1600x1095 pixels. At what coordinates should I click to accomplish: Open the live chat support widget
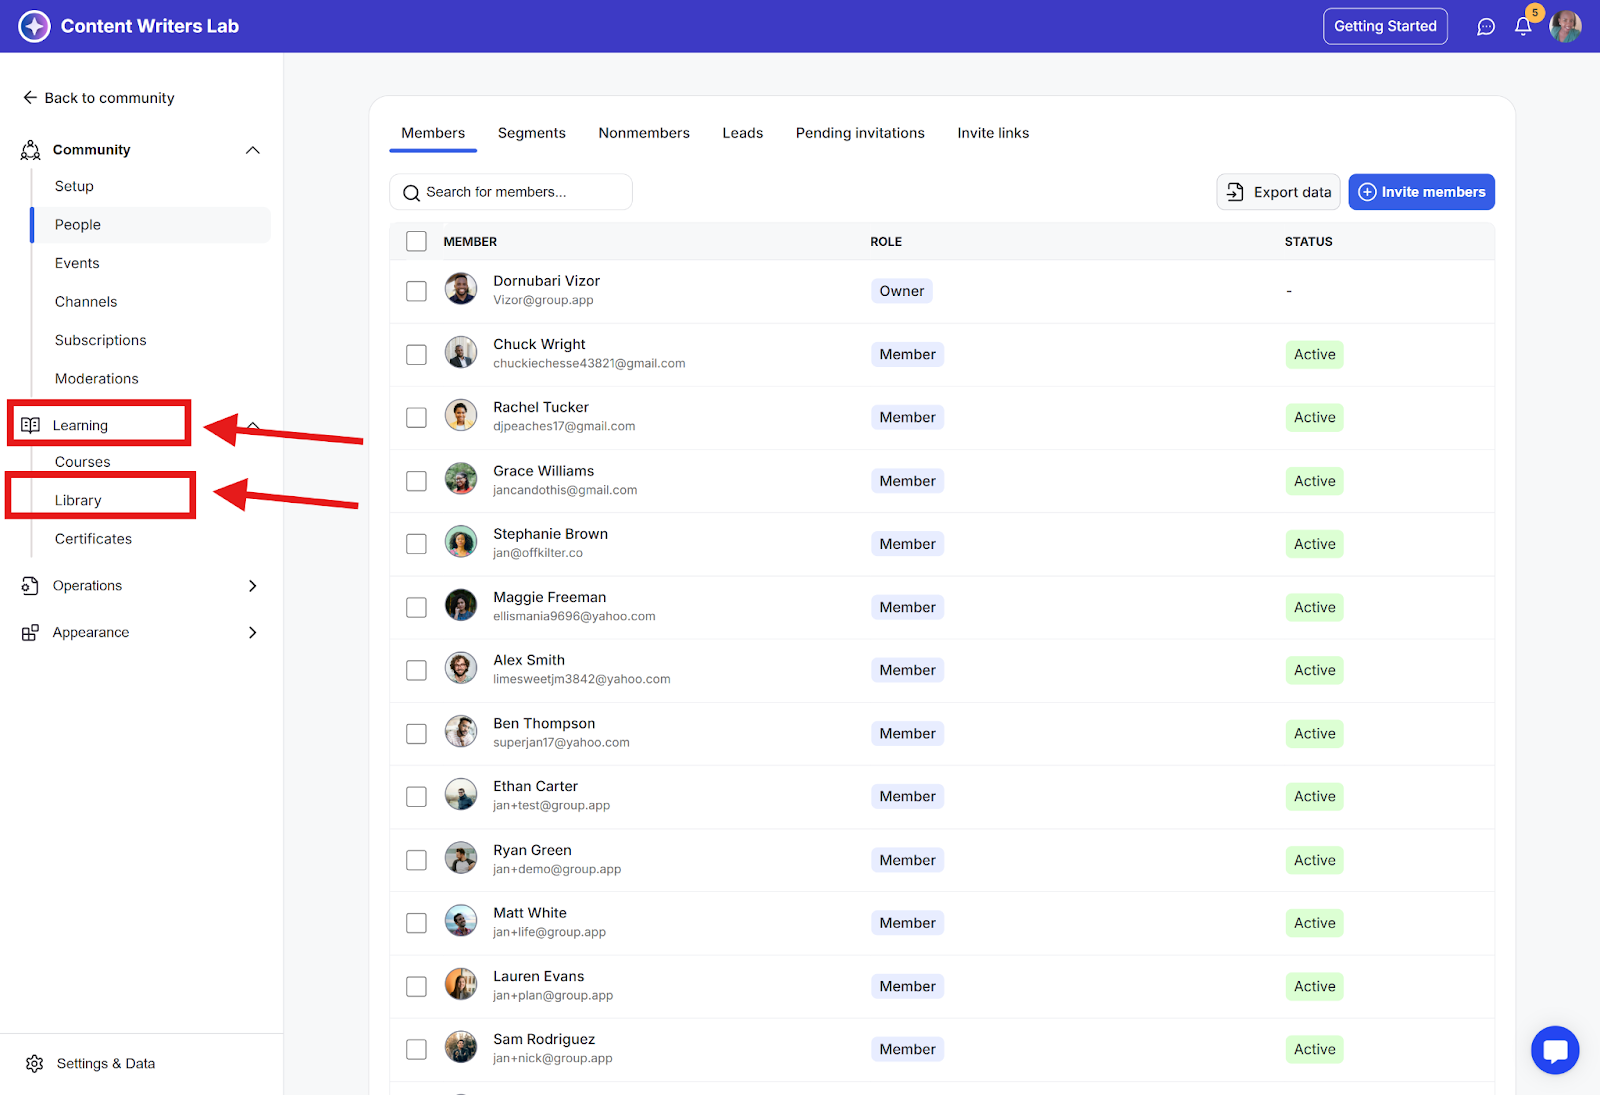pyautogui.click(x=1555, y=1050)
